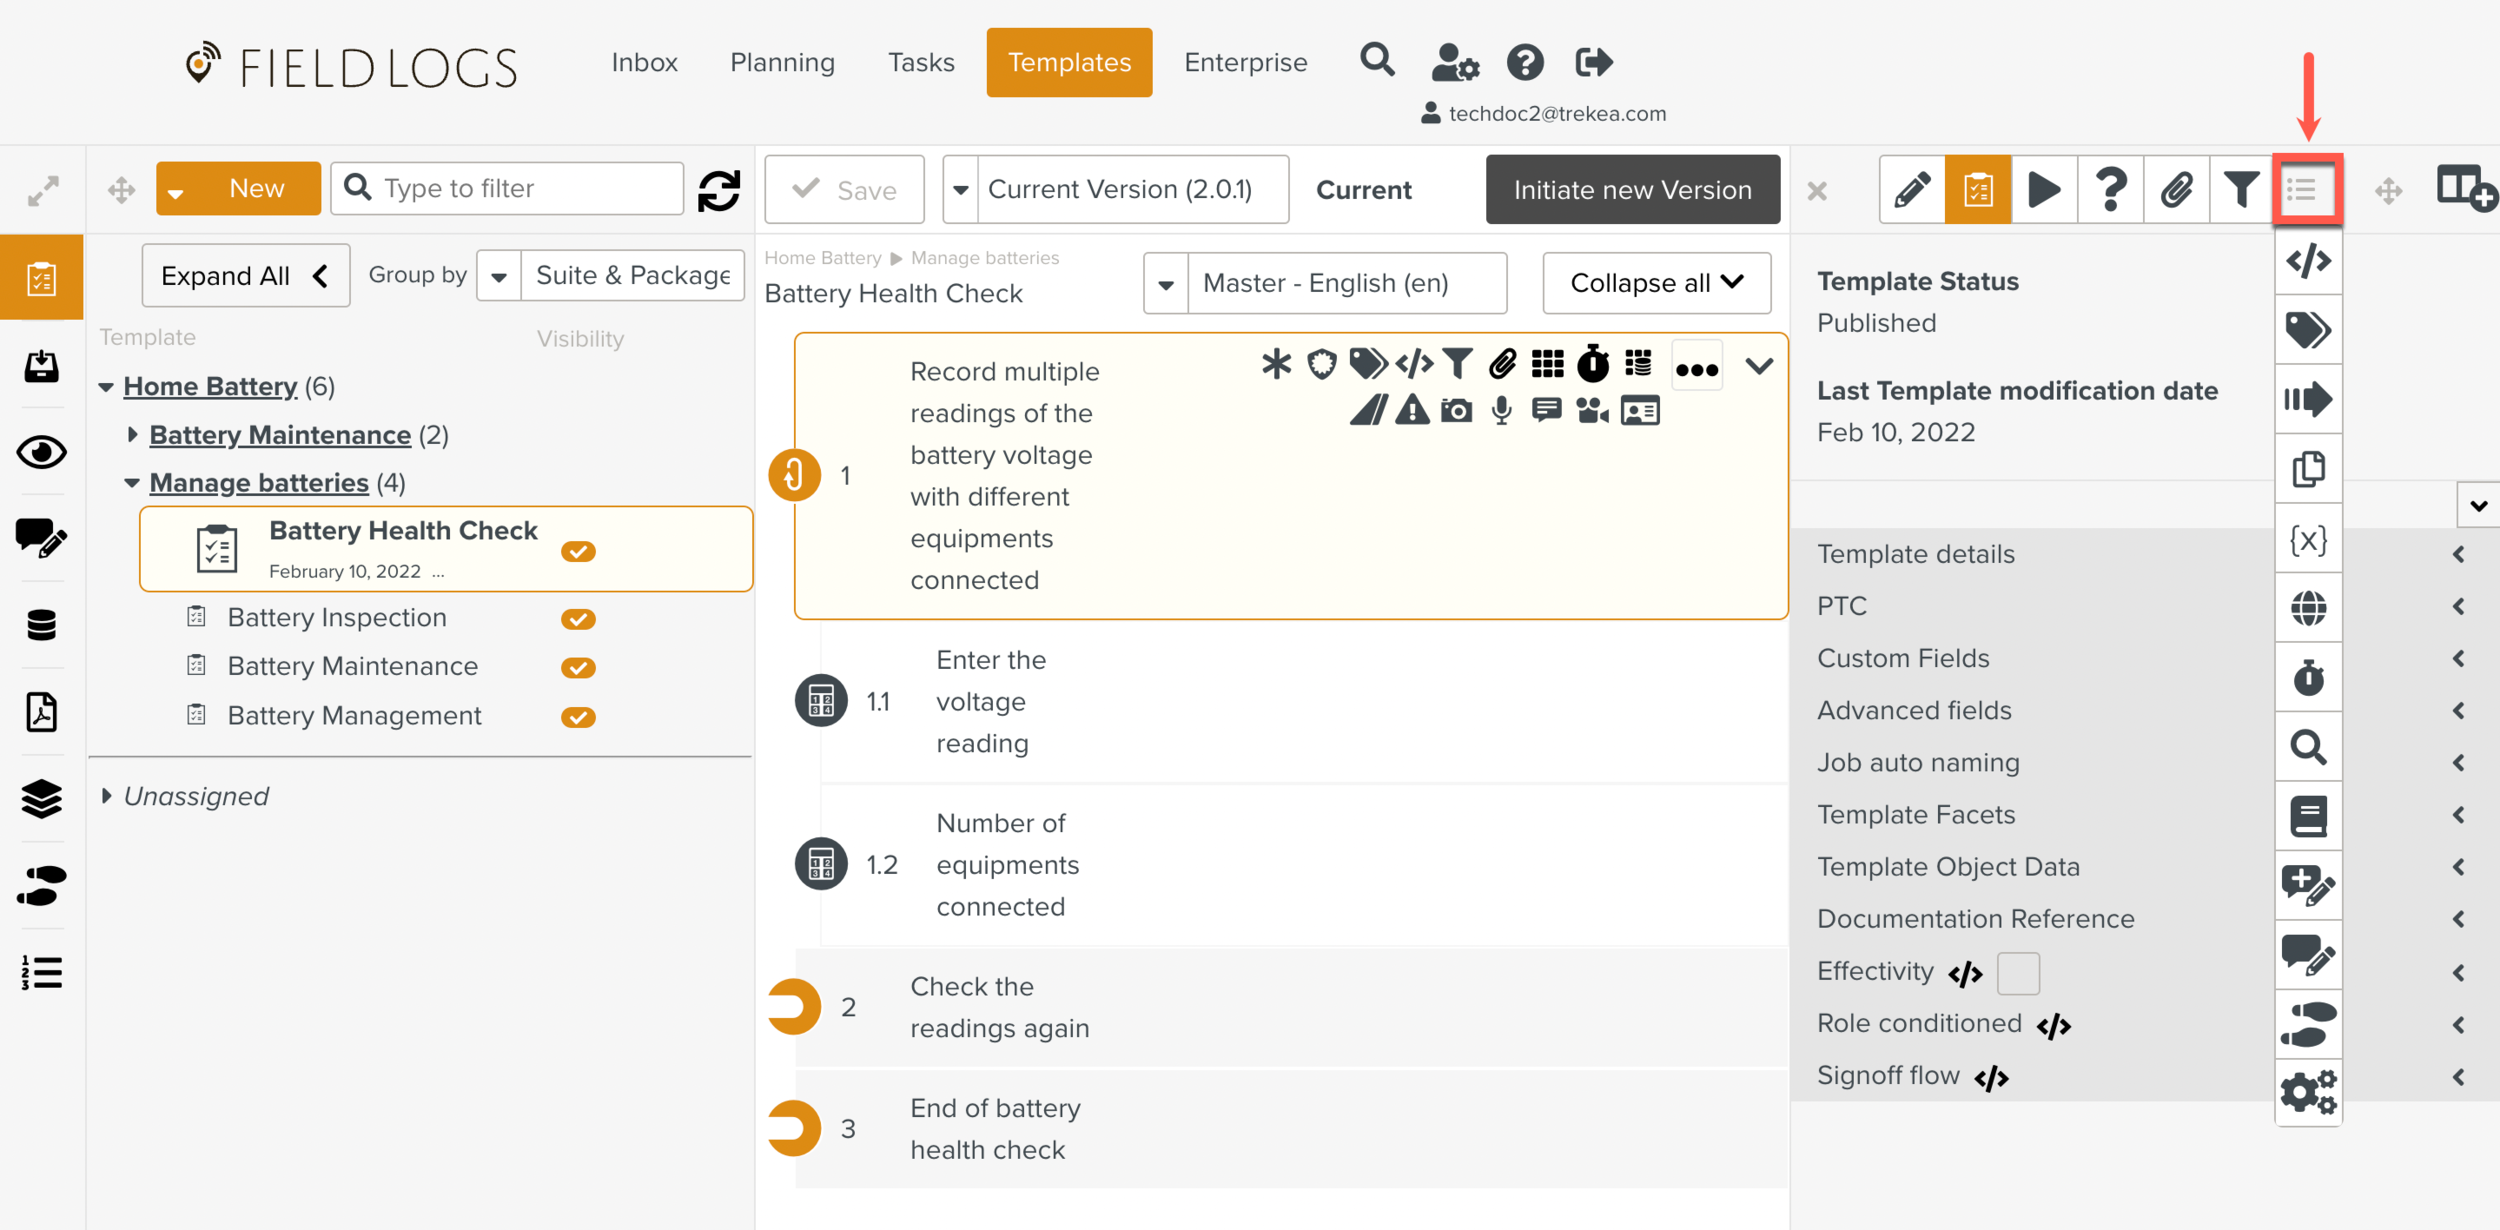Click the database icon in left sidebar
The height and width of the screenshot is (1230, 2500).
coord(42,625)
